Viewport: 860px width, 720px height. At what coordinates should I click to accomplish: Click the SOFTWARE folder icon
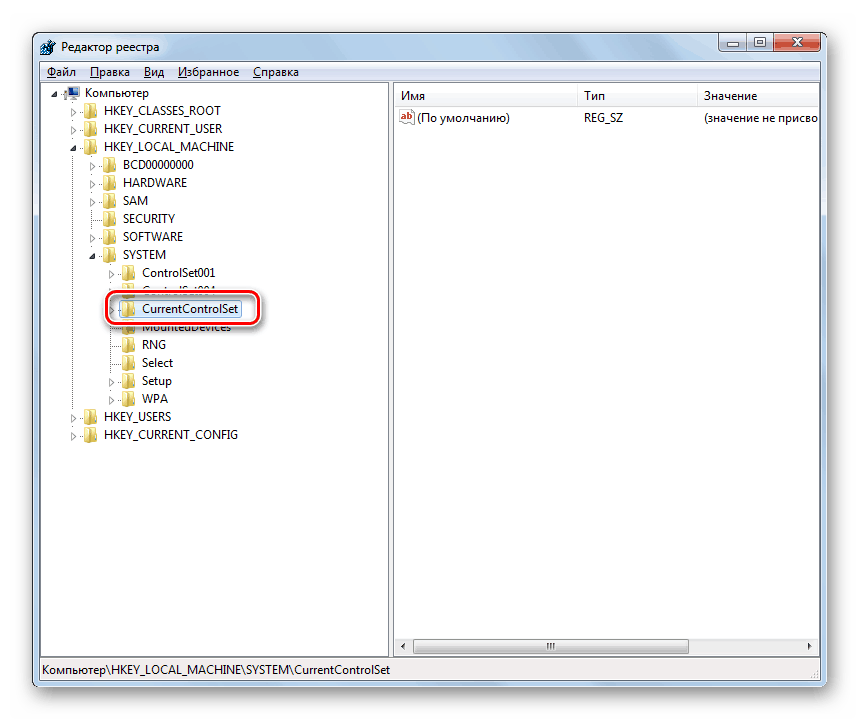point(110,236)
